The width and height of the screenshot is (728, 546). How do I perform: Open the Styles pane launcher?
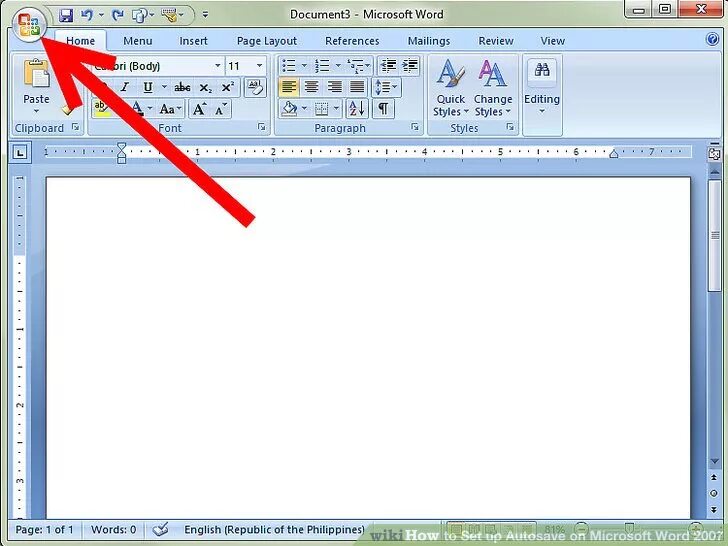(x=510, y=127)
